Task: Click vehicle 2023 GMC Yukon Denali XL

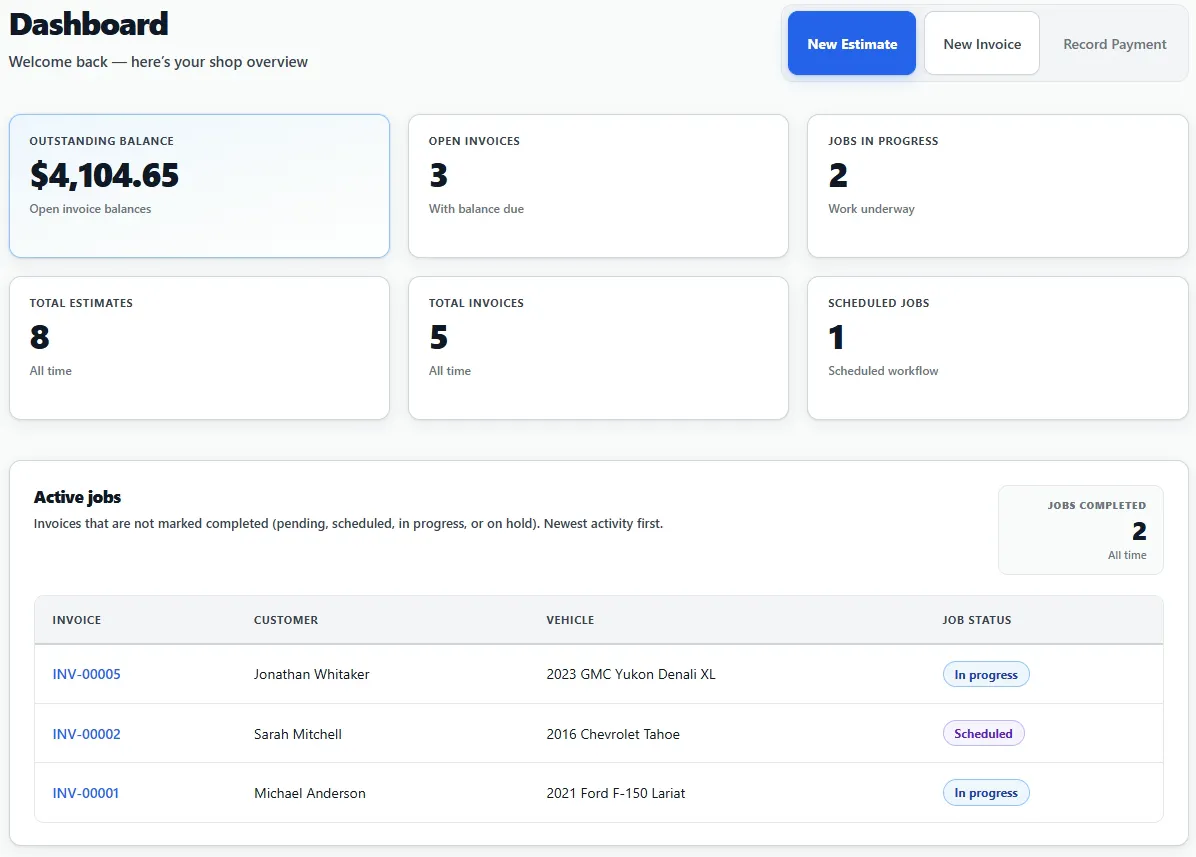Action: coord(631,674)
